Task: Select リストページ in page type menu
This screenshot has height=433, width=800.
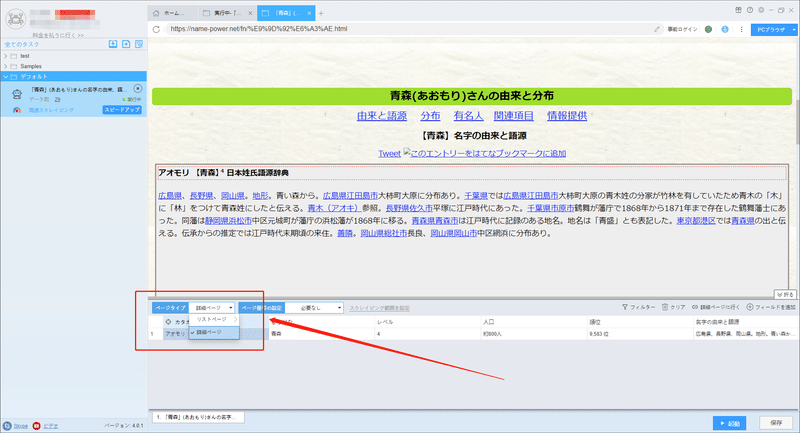Action: coord(214,319)
